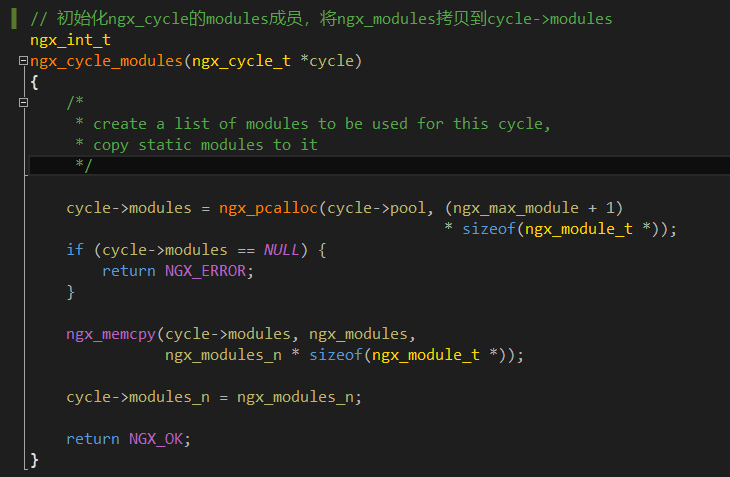The height and width of the screenshot is (477, 730).
Task: Click cycle->pool argument in ngx_pcalloc
Action: (376, 208)
